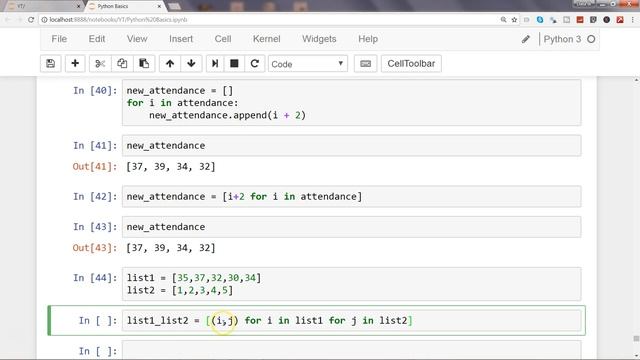Interrupt kernel with stop square icon
Screen dimensions: 640x360
(234, 64)
